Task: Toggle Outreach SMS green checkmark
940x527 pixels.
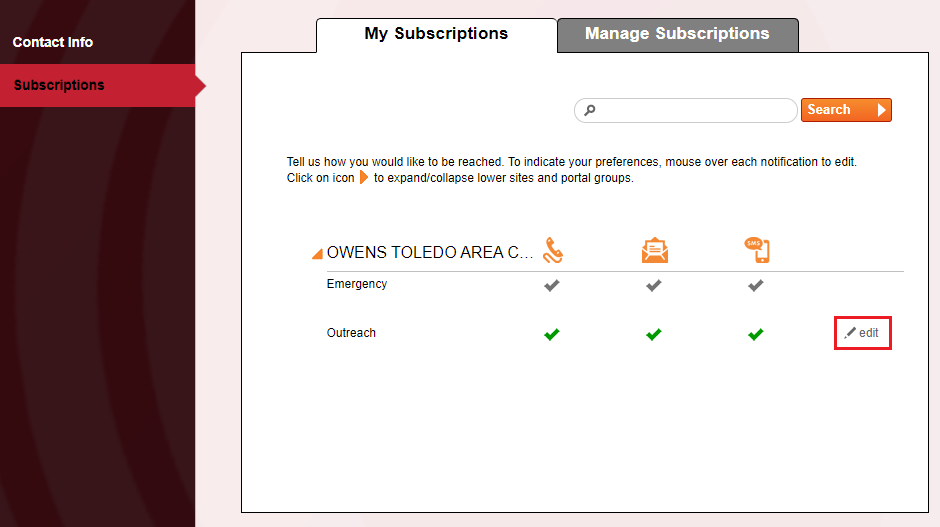Action: pyautogui.click(x=756, y=334)
